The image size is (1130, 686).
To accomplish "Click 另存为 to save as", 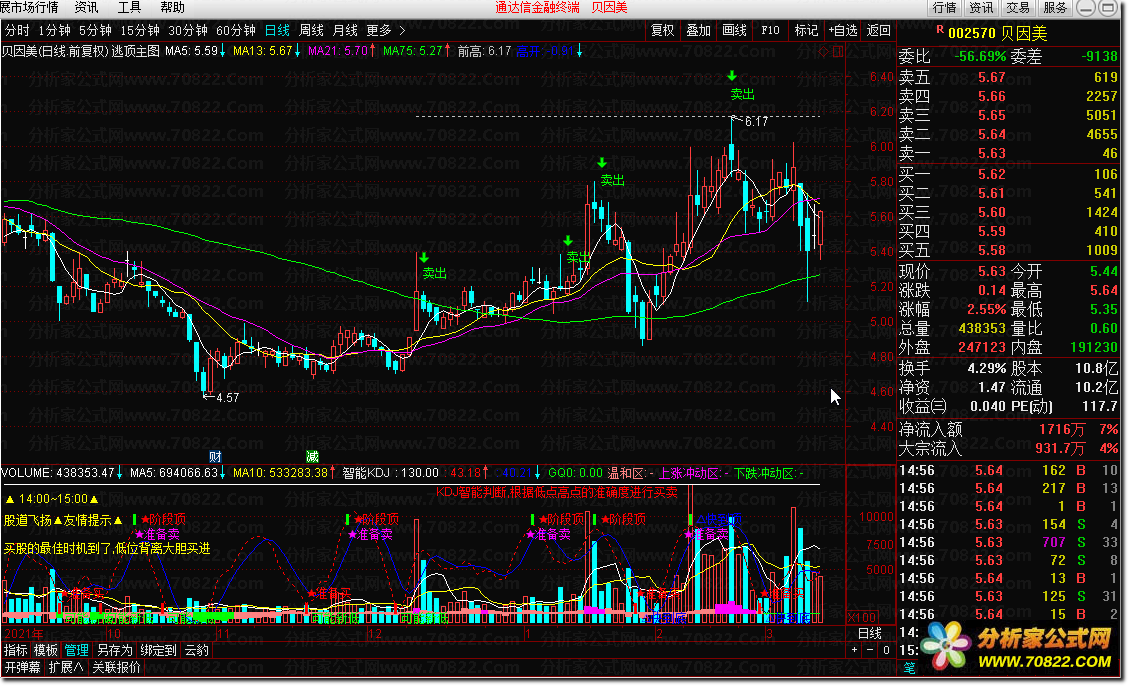I will (x=115, y=651).
